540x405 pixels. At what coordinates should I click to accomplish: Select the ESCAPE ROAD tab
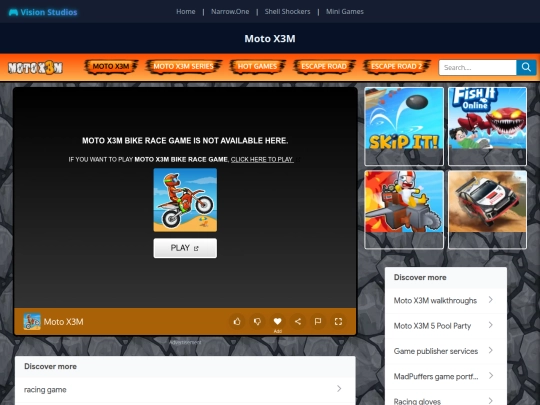click(324, 66)
